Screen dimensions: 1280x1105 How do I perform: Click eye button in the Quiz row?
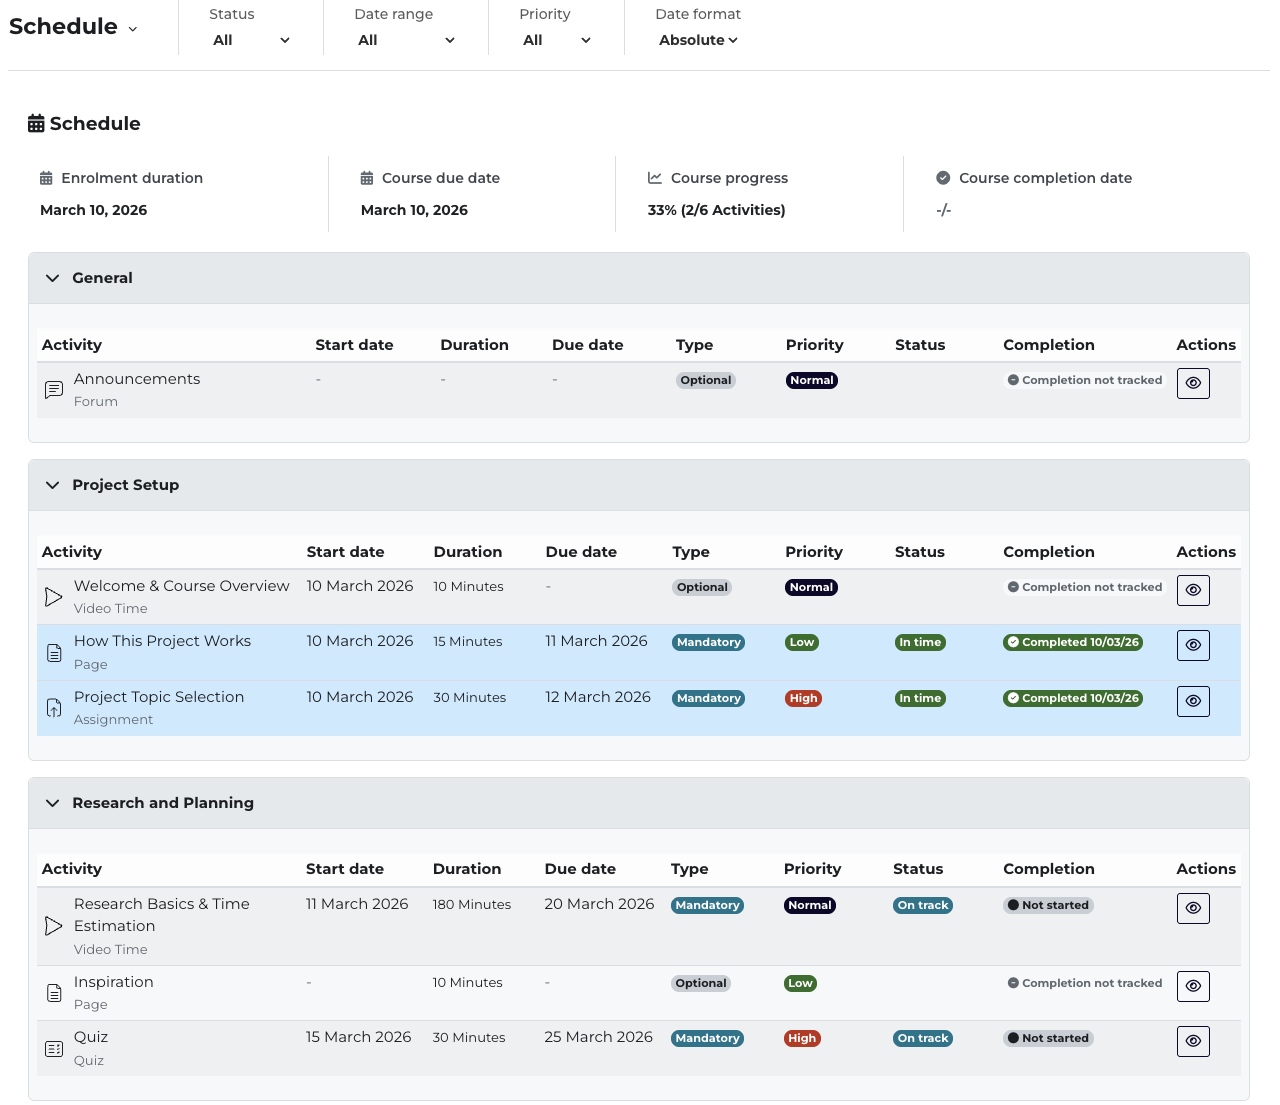[1193, 1041]
